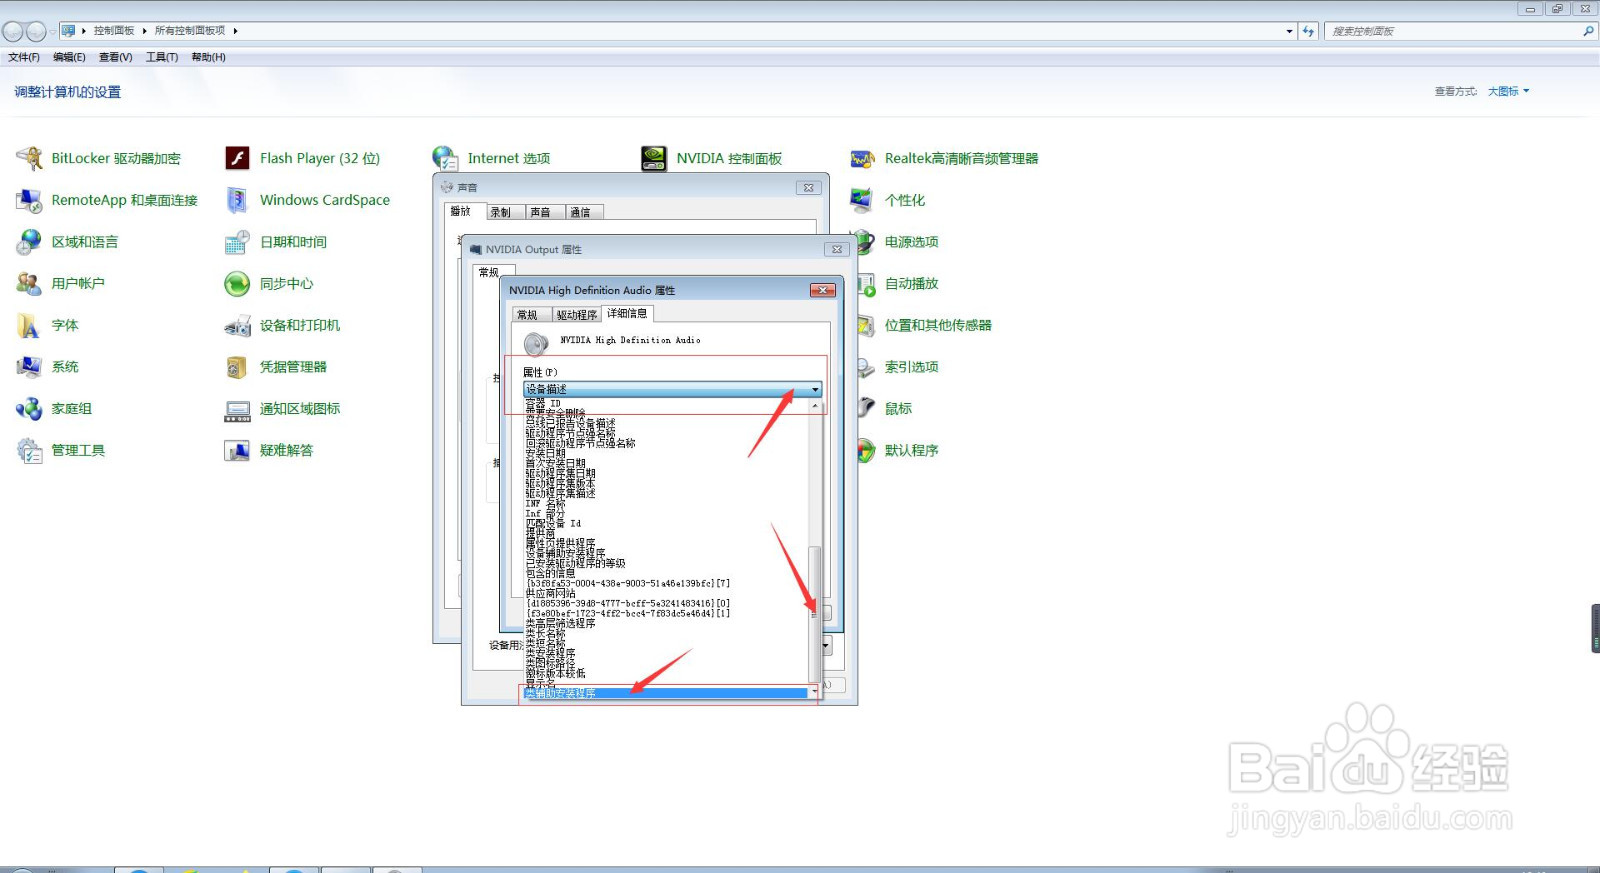Open the 帮助(H) menu
This screenshot has height=873, width=1600.
(x=208, y=57)
